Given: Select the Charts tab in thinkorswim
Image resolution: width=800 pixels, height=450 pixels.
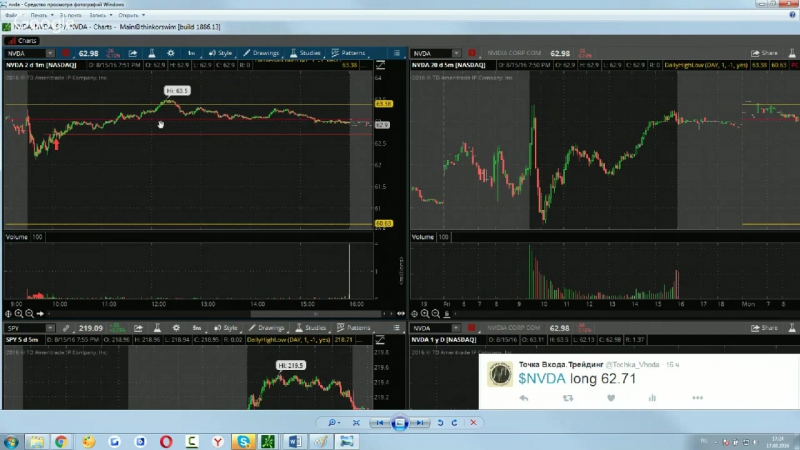Looking at the screenshot, I should (x=24, y=40).
